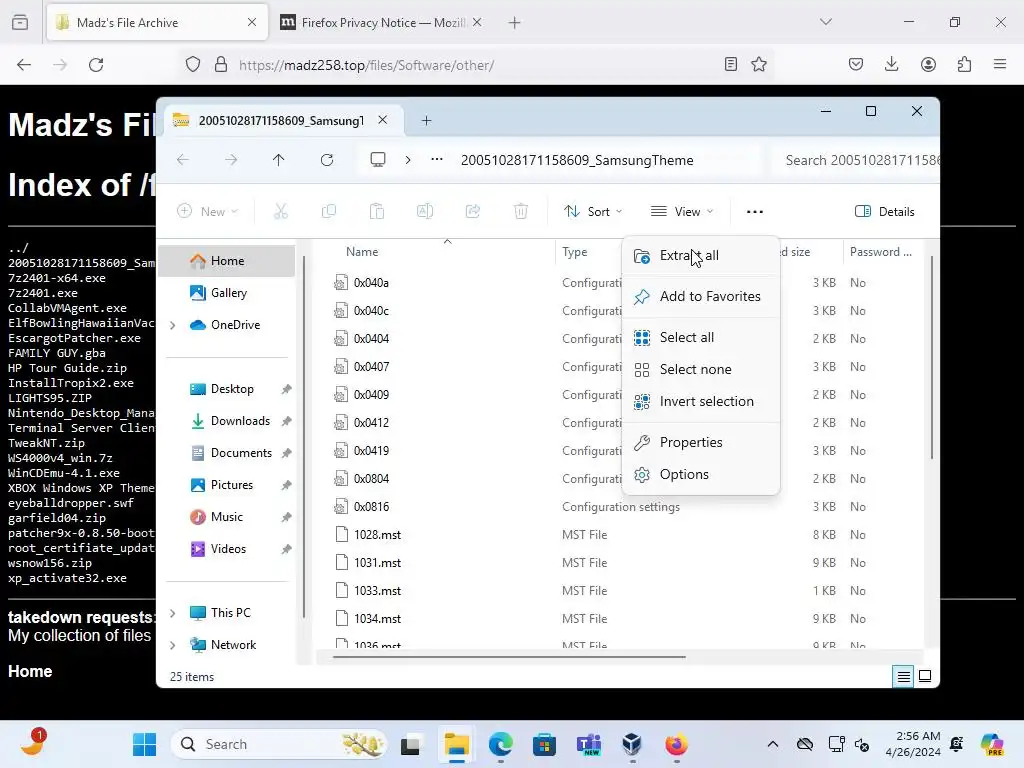Open wsnow156.zip link in Firefox
Image resolution: width=1024 pixels, height=768 pixels.
point(50,563)
